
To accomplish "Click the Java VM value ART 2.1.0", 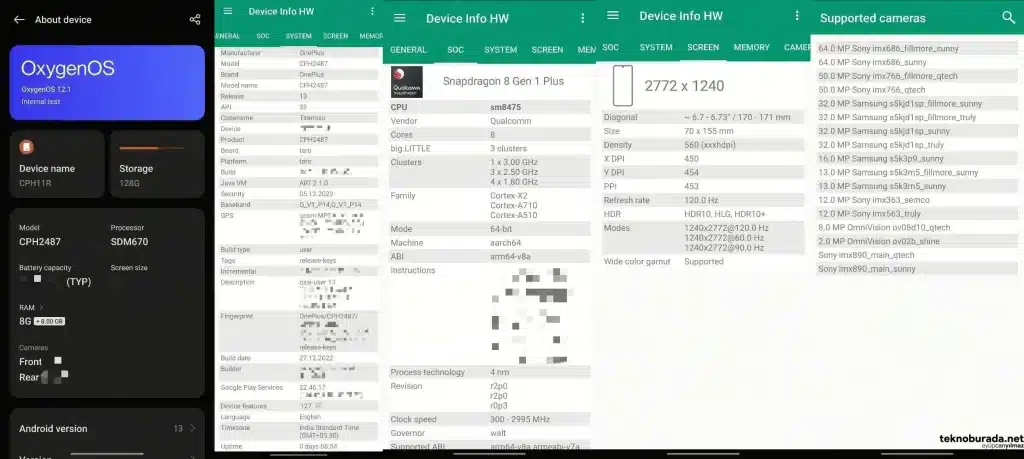I will 316,183.
